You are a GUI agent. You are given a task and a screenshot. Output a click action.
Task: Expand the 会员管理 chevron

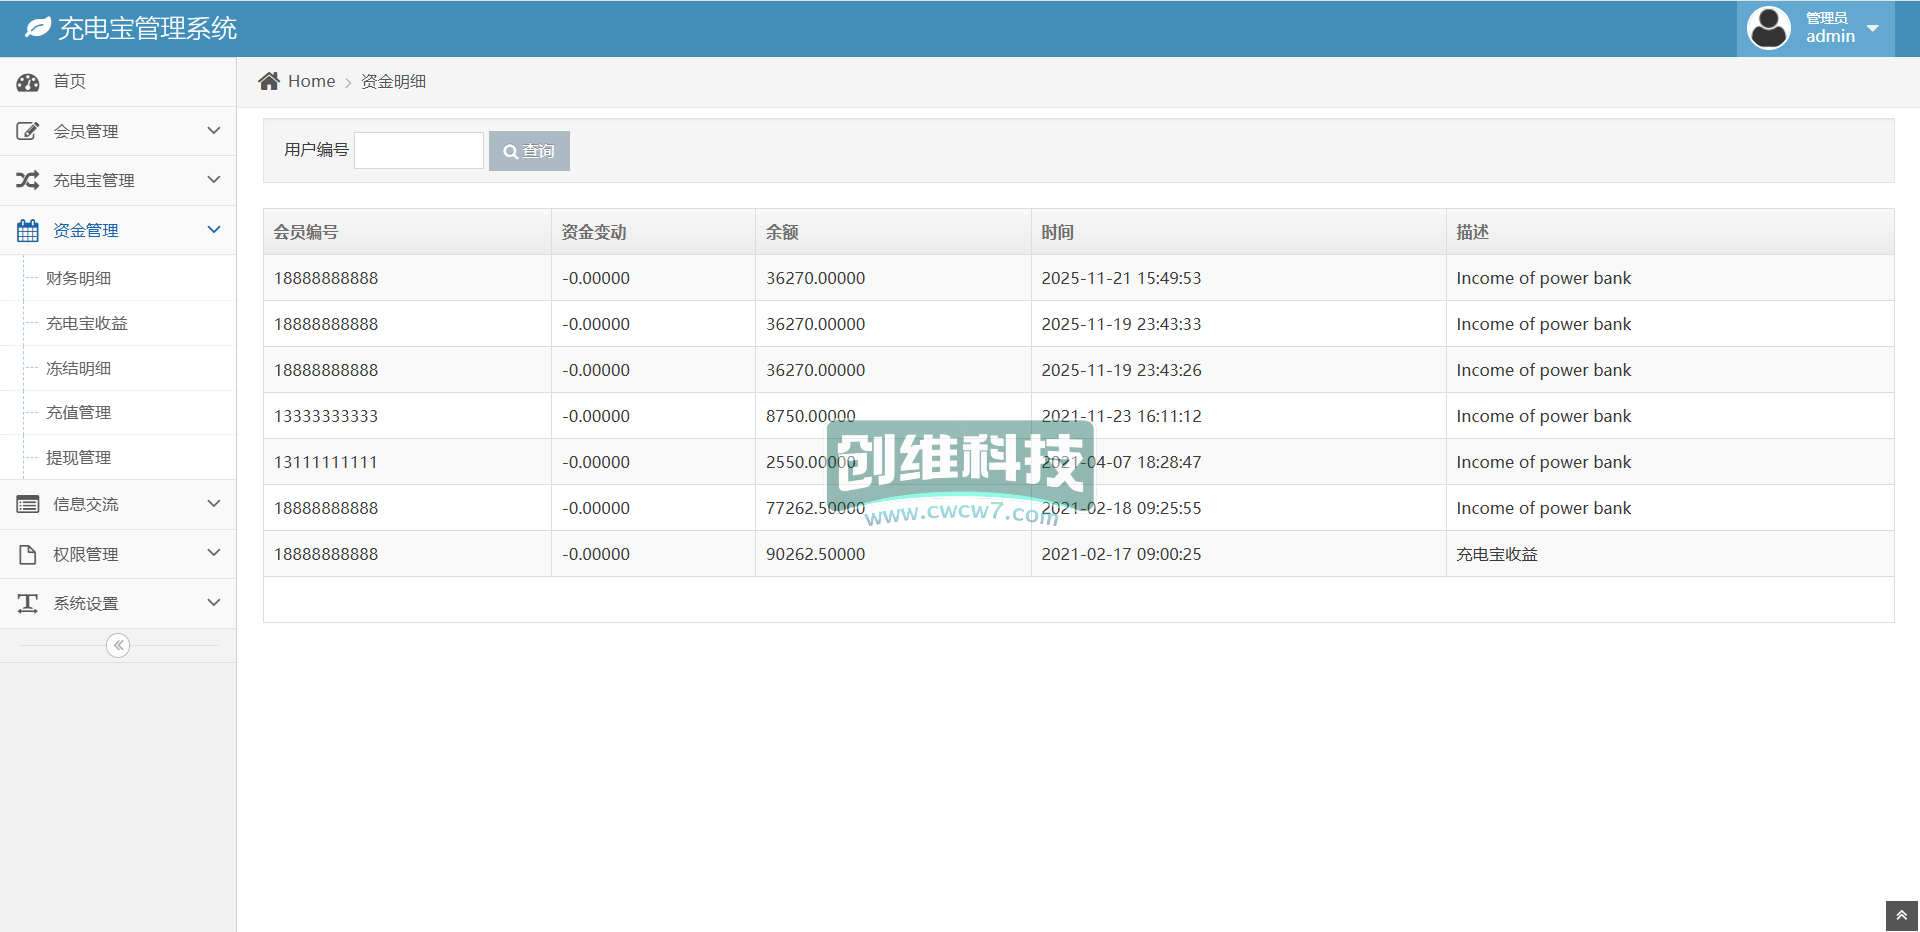click(x=213, y=131)
